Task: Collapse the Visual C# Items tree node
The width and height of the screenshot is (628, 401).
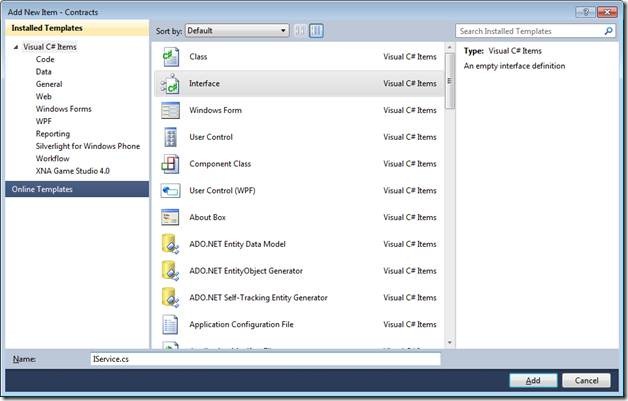Action: click(x=16, y=47)
